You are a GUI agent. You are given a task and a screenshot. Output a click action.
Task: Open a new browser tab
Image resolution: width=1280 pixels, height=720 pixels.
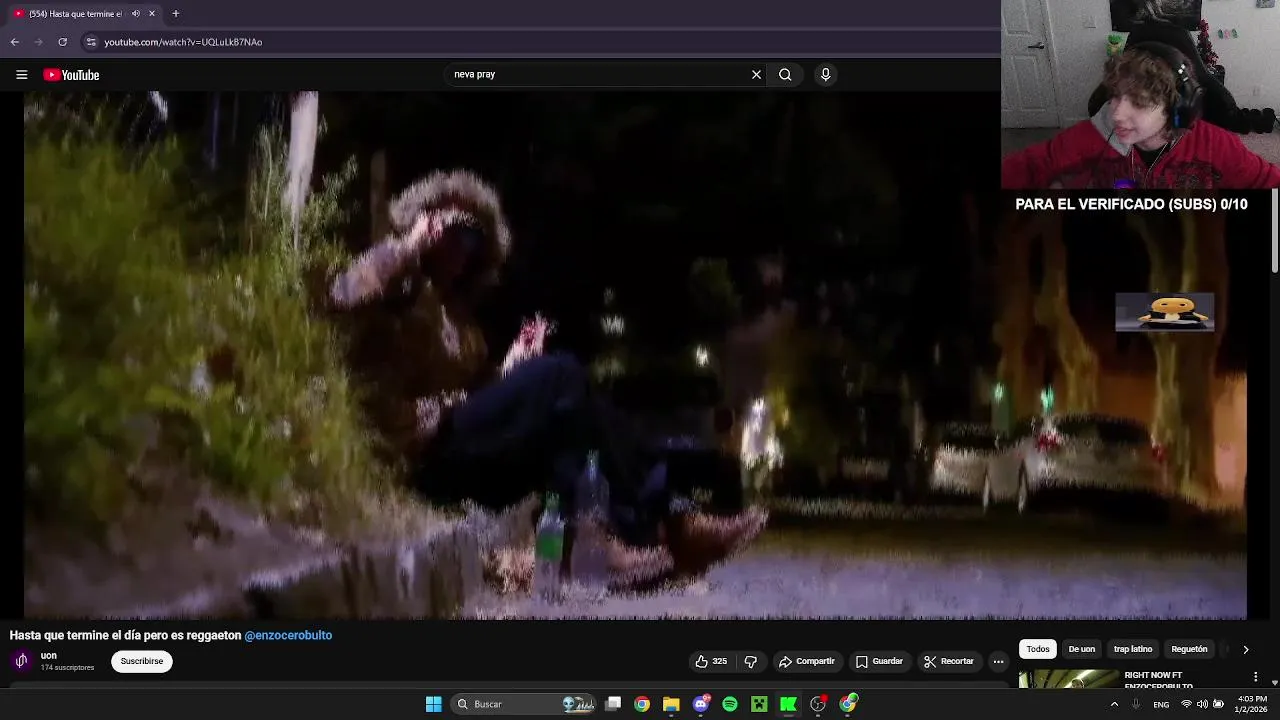point(175,14)
